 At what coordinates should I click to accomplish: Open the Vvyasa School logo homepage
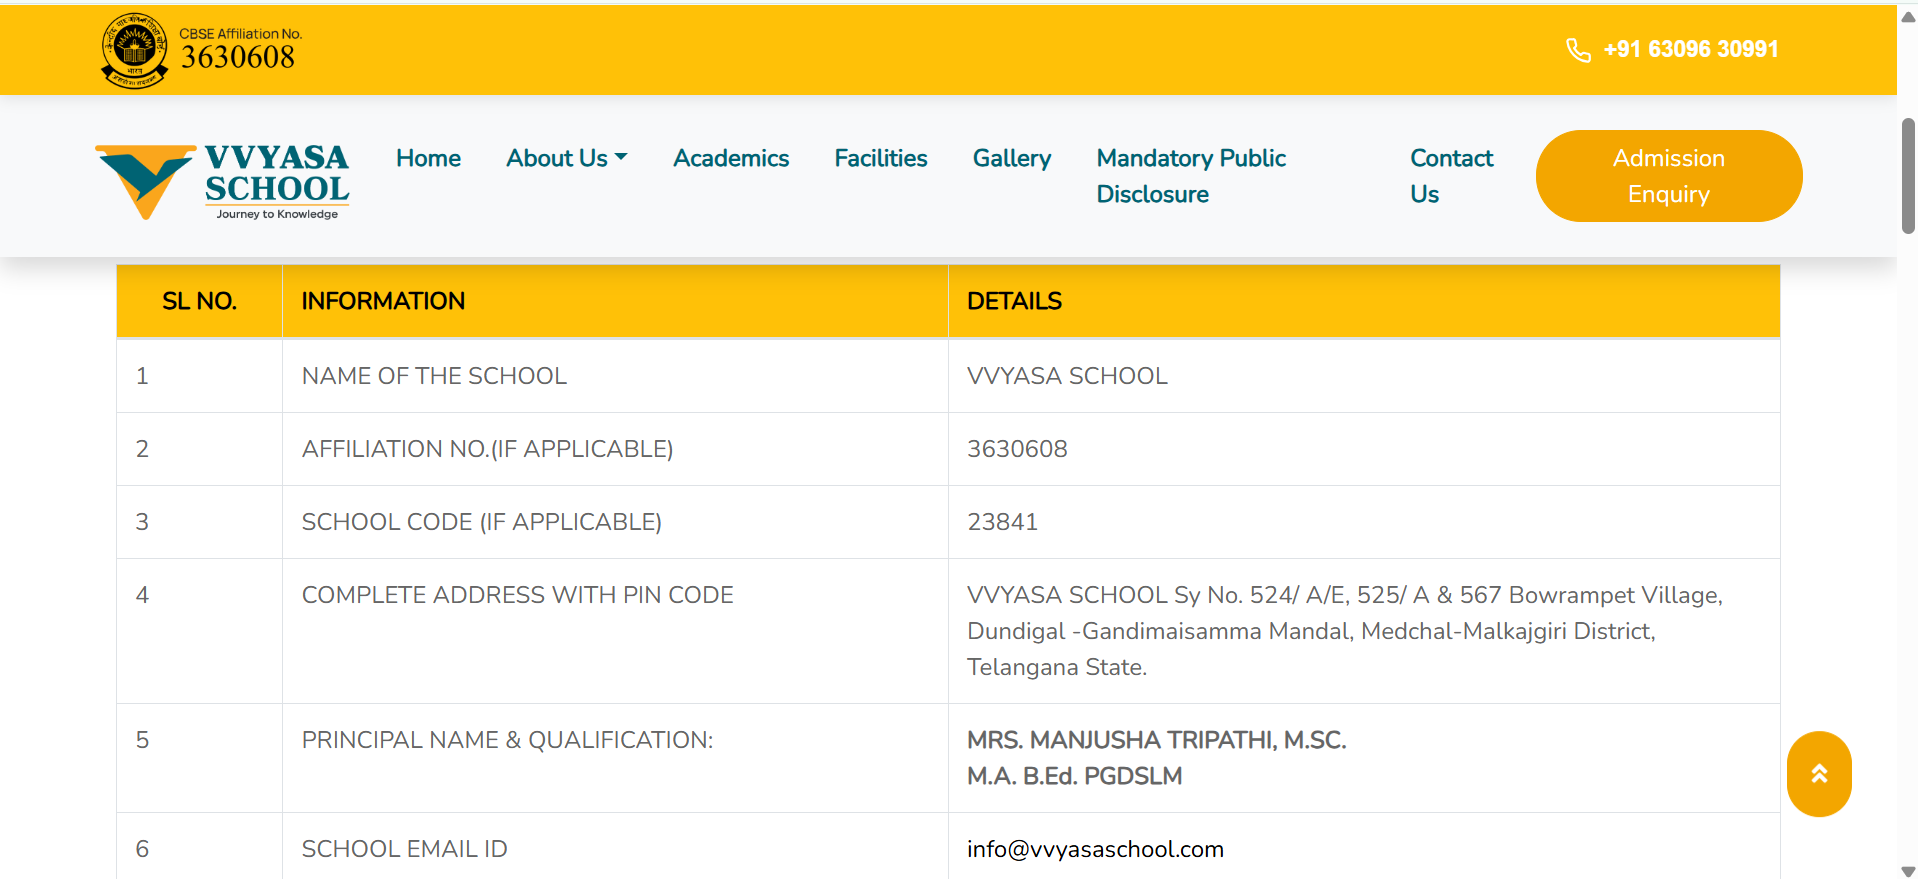222,181
